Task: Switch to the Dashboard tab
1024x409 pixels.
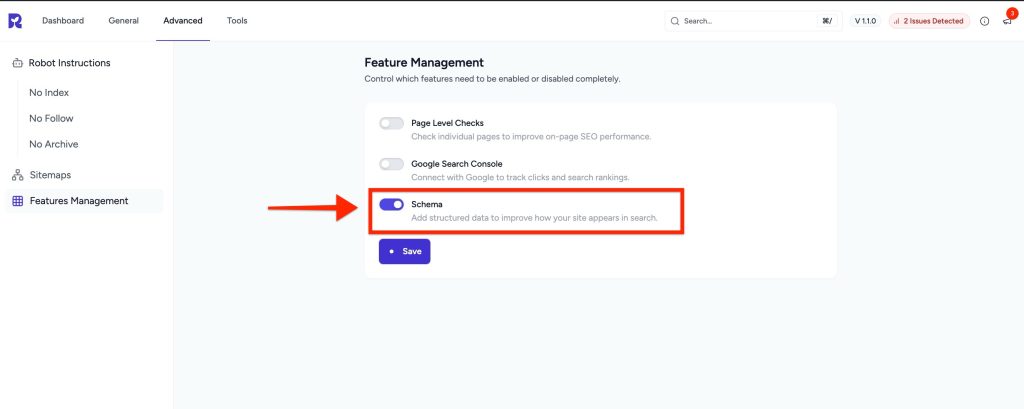Action: [63, 21]
